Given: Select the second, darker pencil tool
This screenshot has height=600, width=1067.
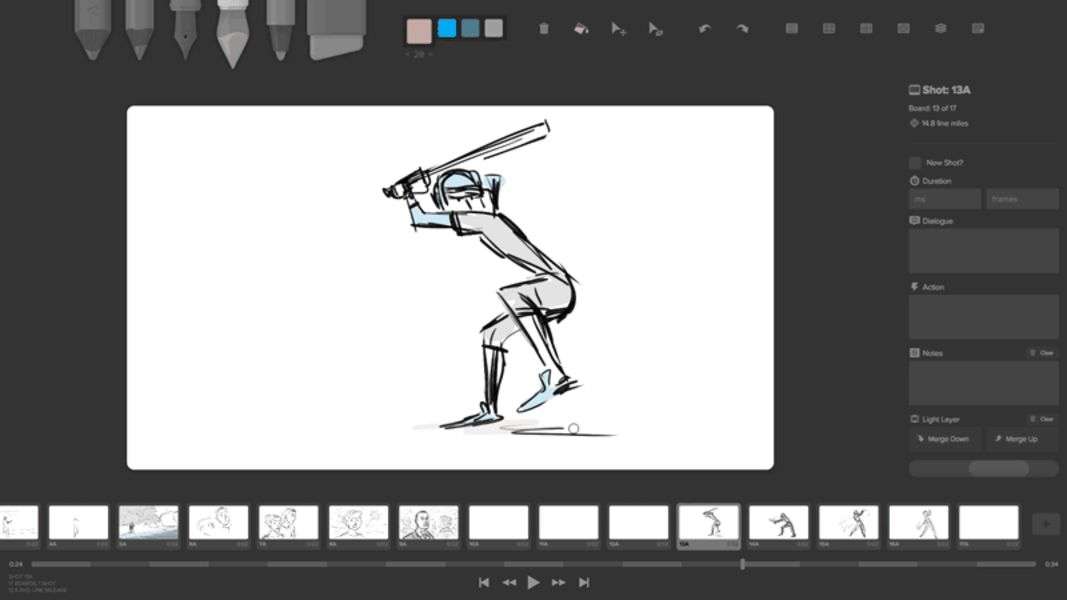Looking at the screenshot, I should point(139,29).
